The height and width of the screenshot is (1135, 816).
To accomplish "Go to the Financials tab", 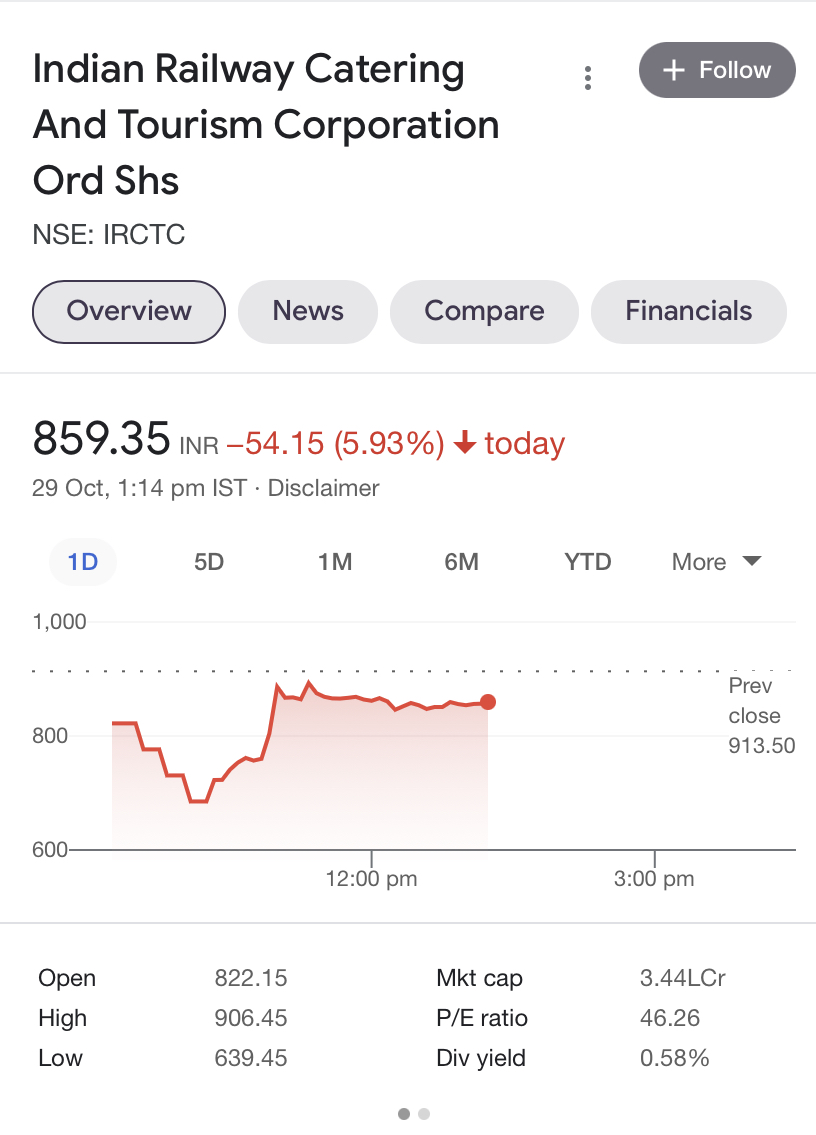I will pos(688,311).
